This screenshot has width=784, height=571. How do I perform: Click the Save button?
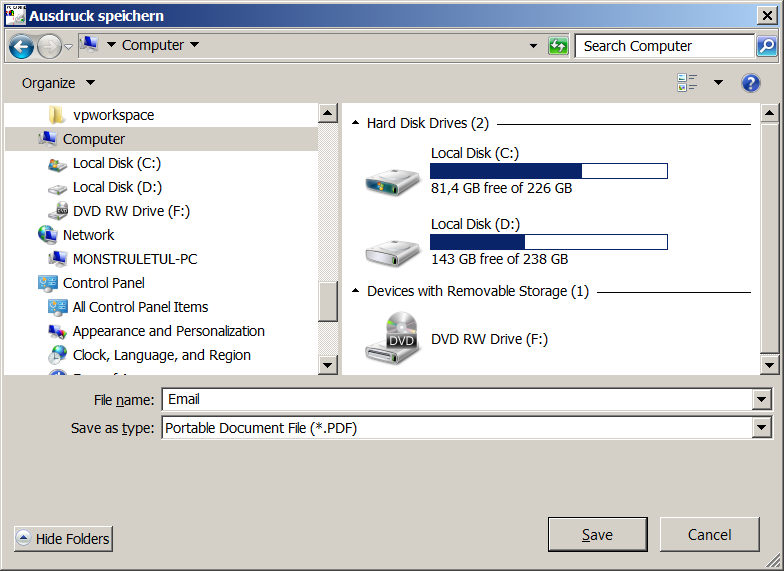pyautogui.click(x=597, y=535)
